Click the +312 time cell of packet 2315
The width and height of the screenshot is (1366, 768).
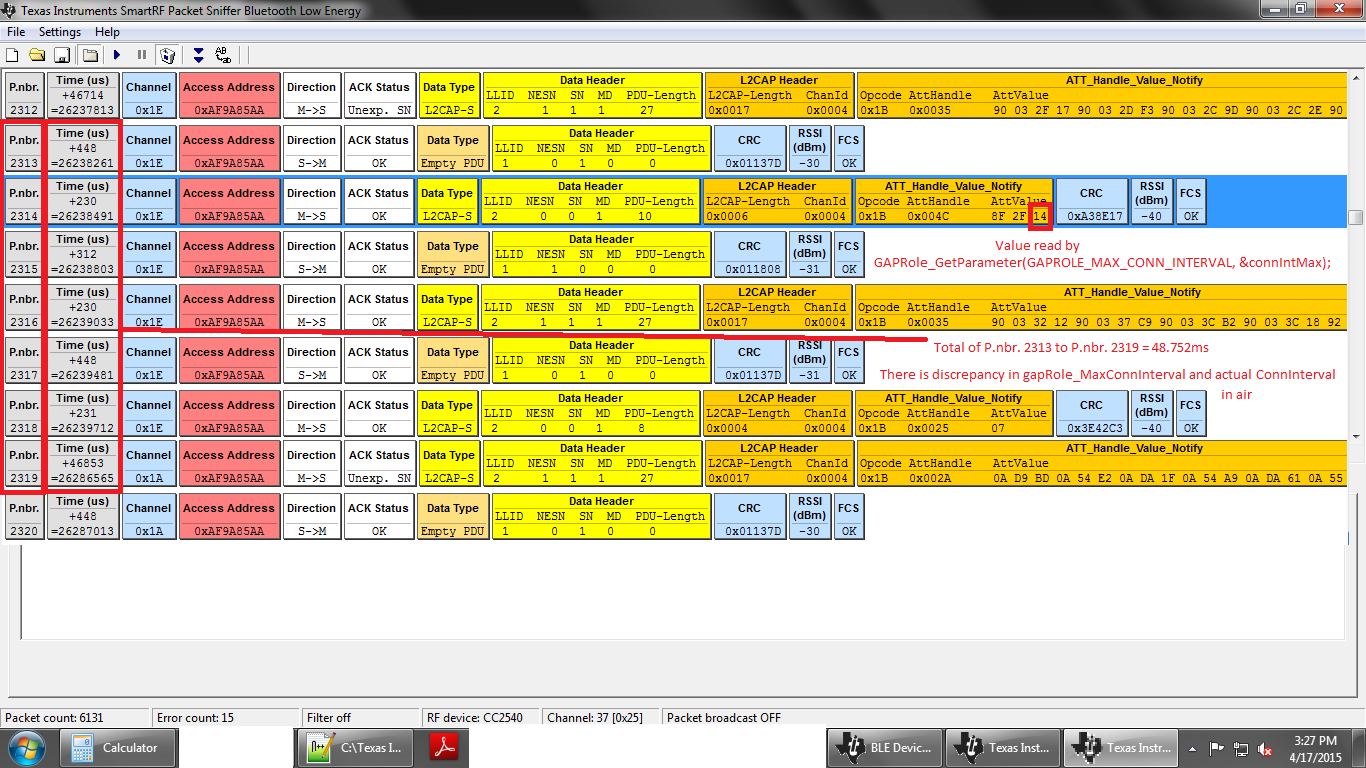[x=83, y=255]
